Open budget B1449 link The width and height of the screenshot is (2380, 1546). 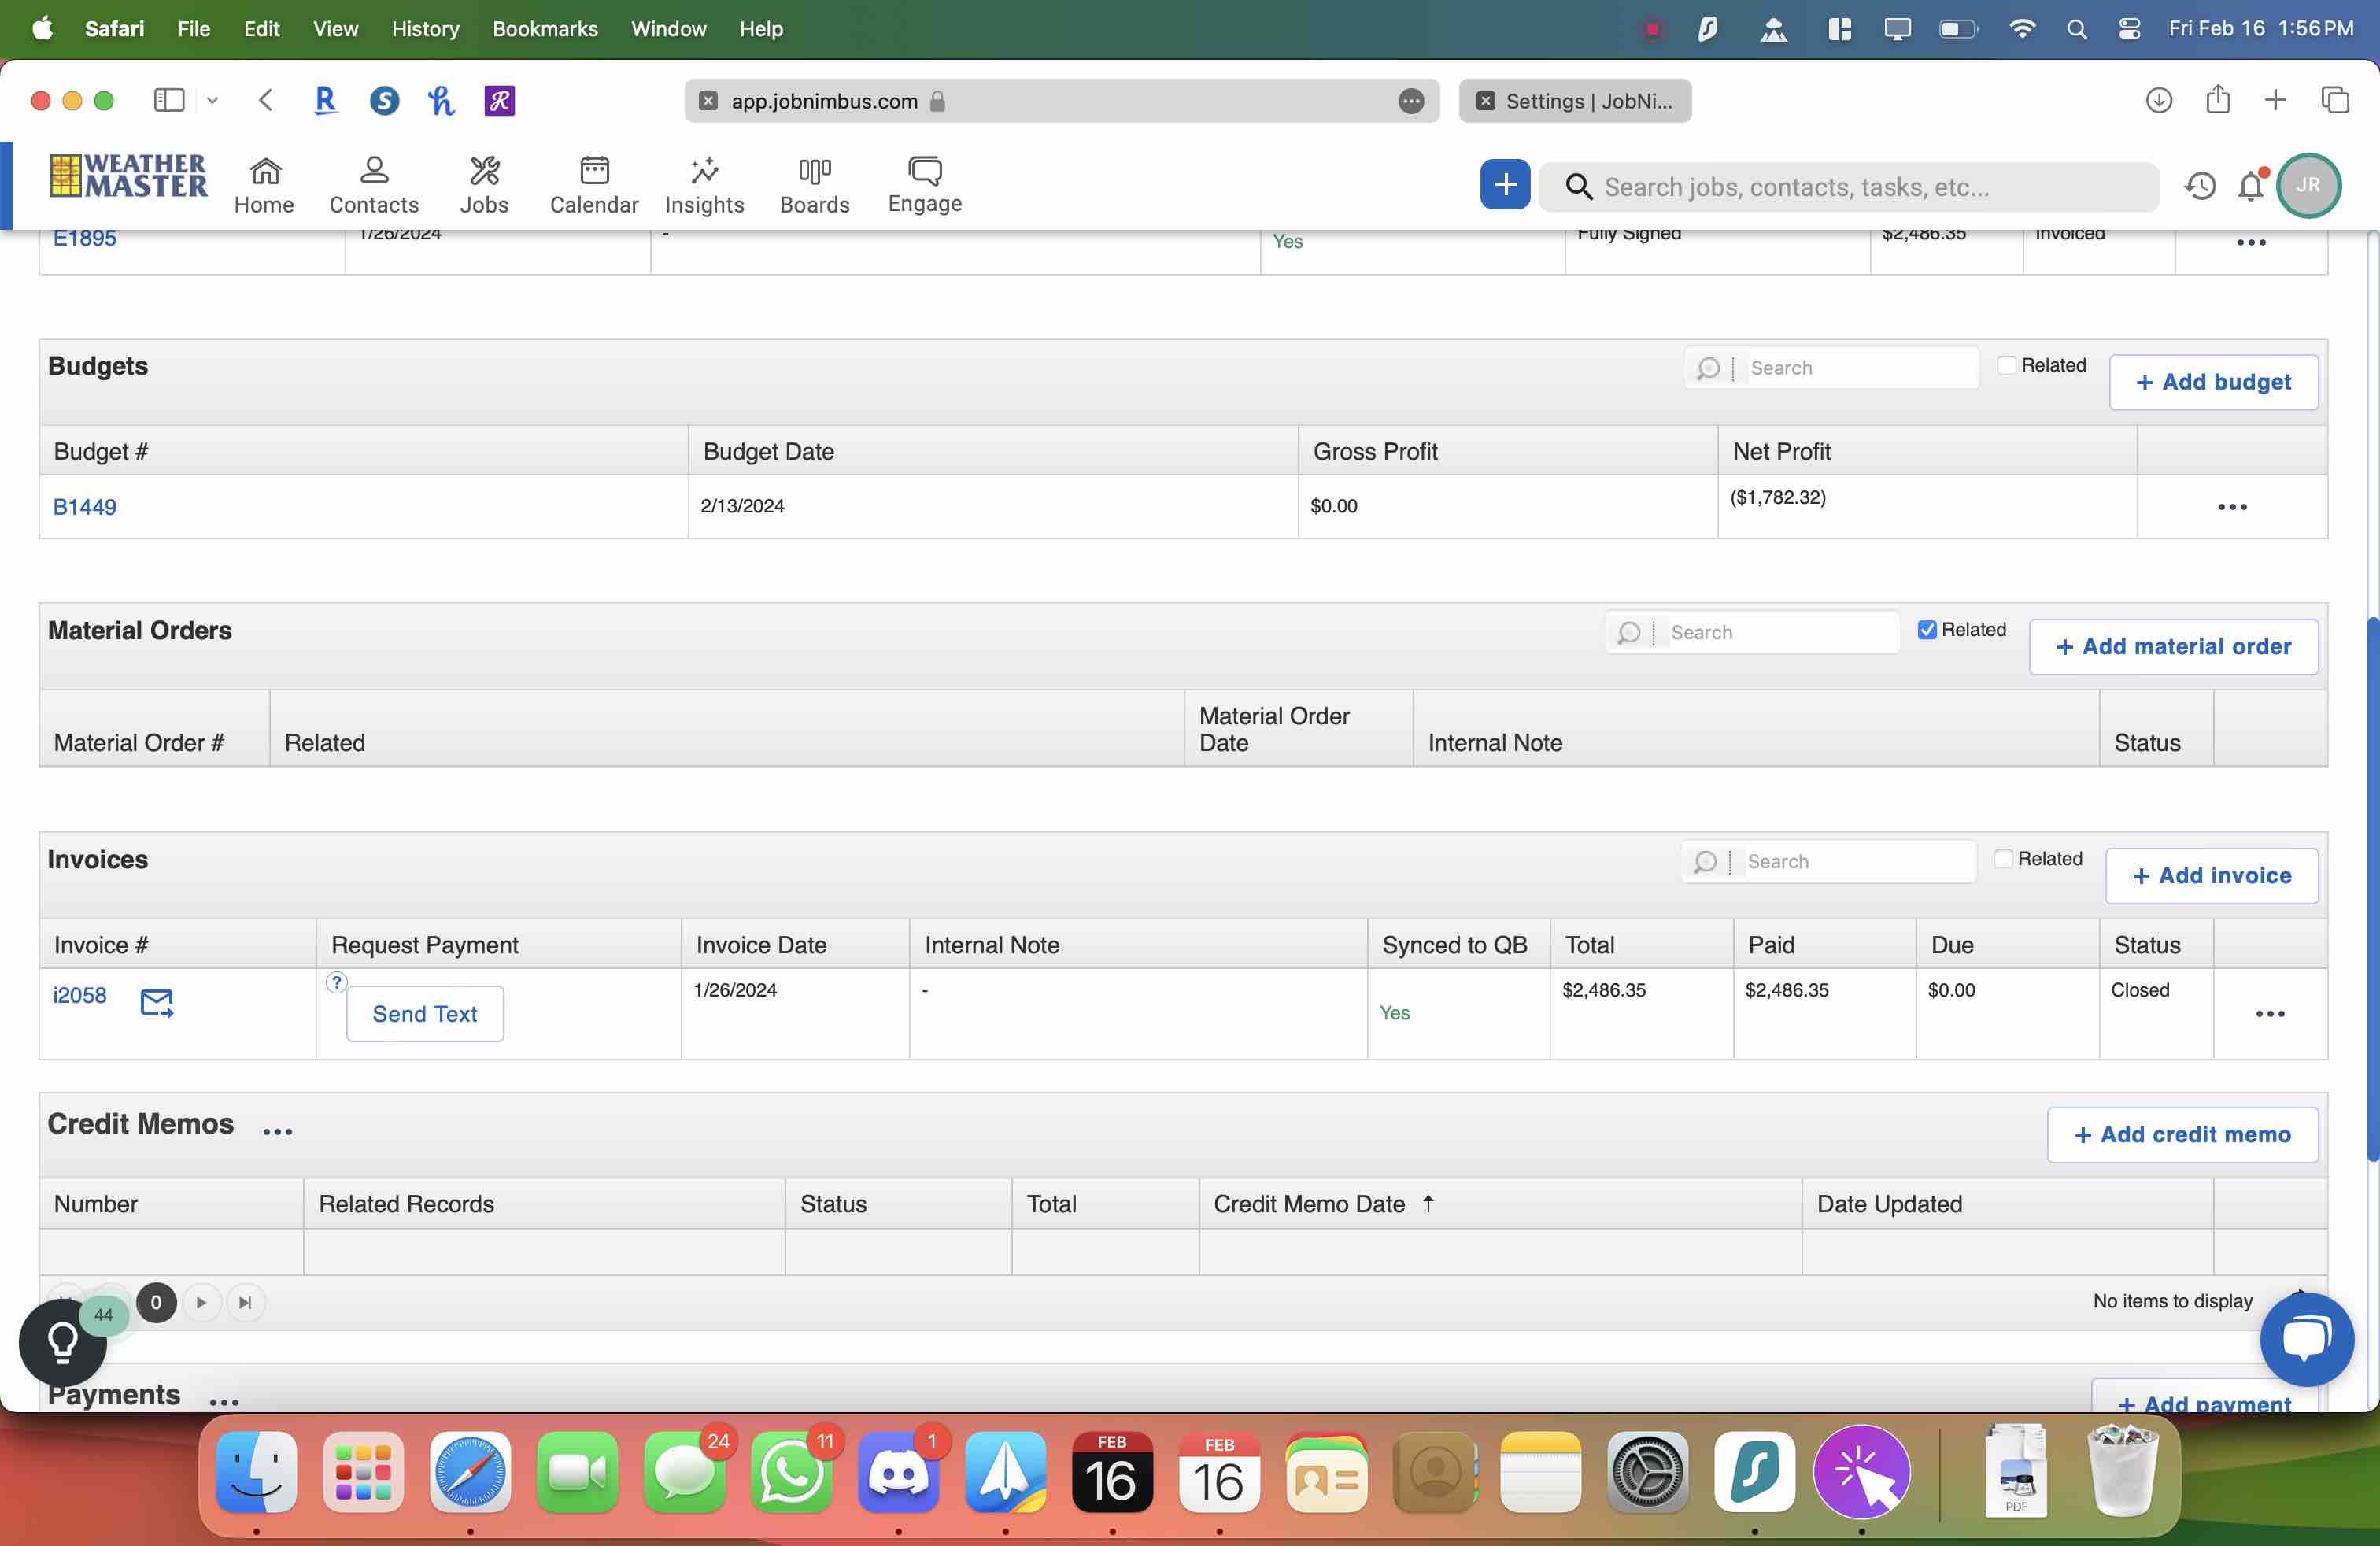tap(84, 507)
